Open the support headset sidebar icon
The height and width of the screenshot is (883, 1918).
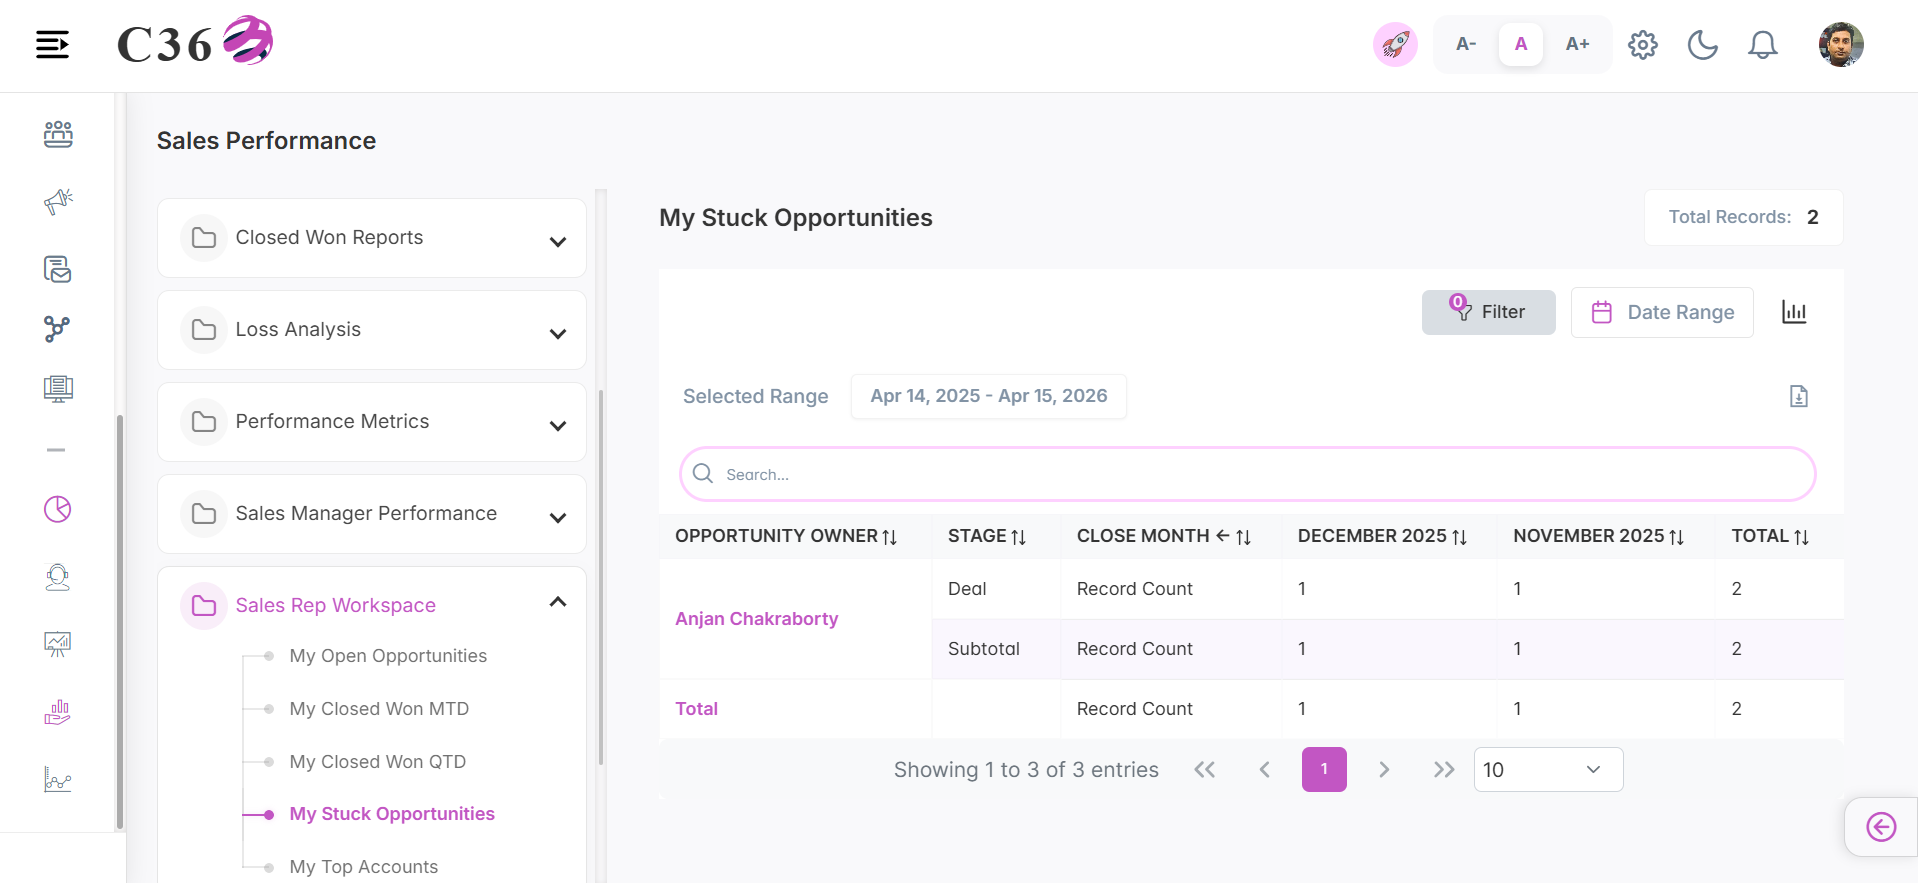[x=58, y=577]
